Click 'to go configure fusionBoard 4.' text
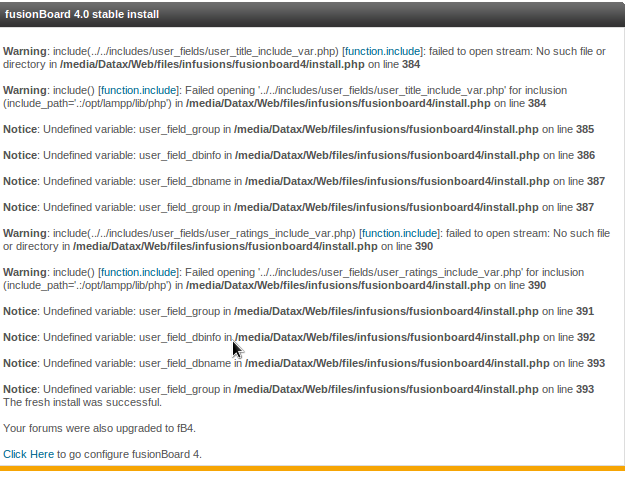Viewport: 635px width, 479px height. (x=129, y=454)
